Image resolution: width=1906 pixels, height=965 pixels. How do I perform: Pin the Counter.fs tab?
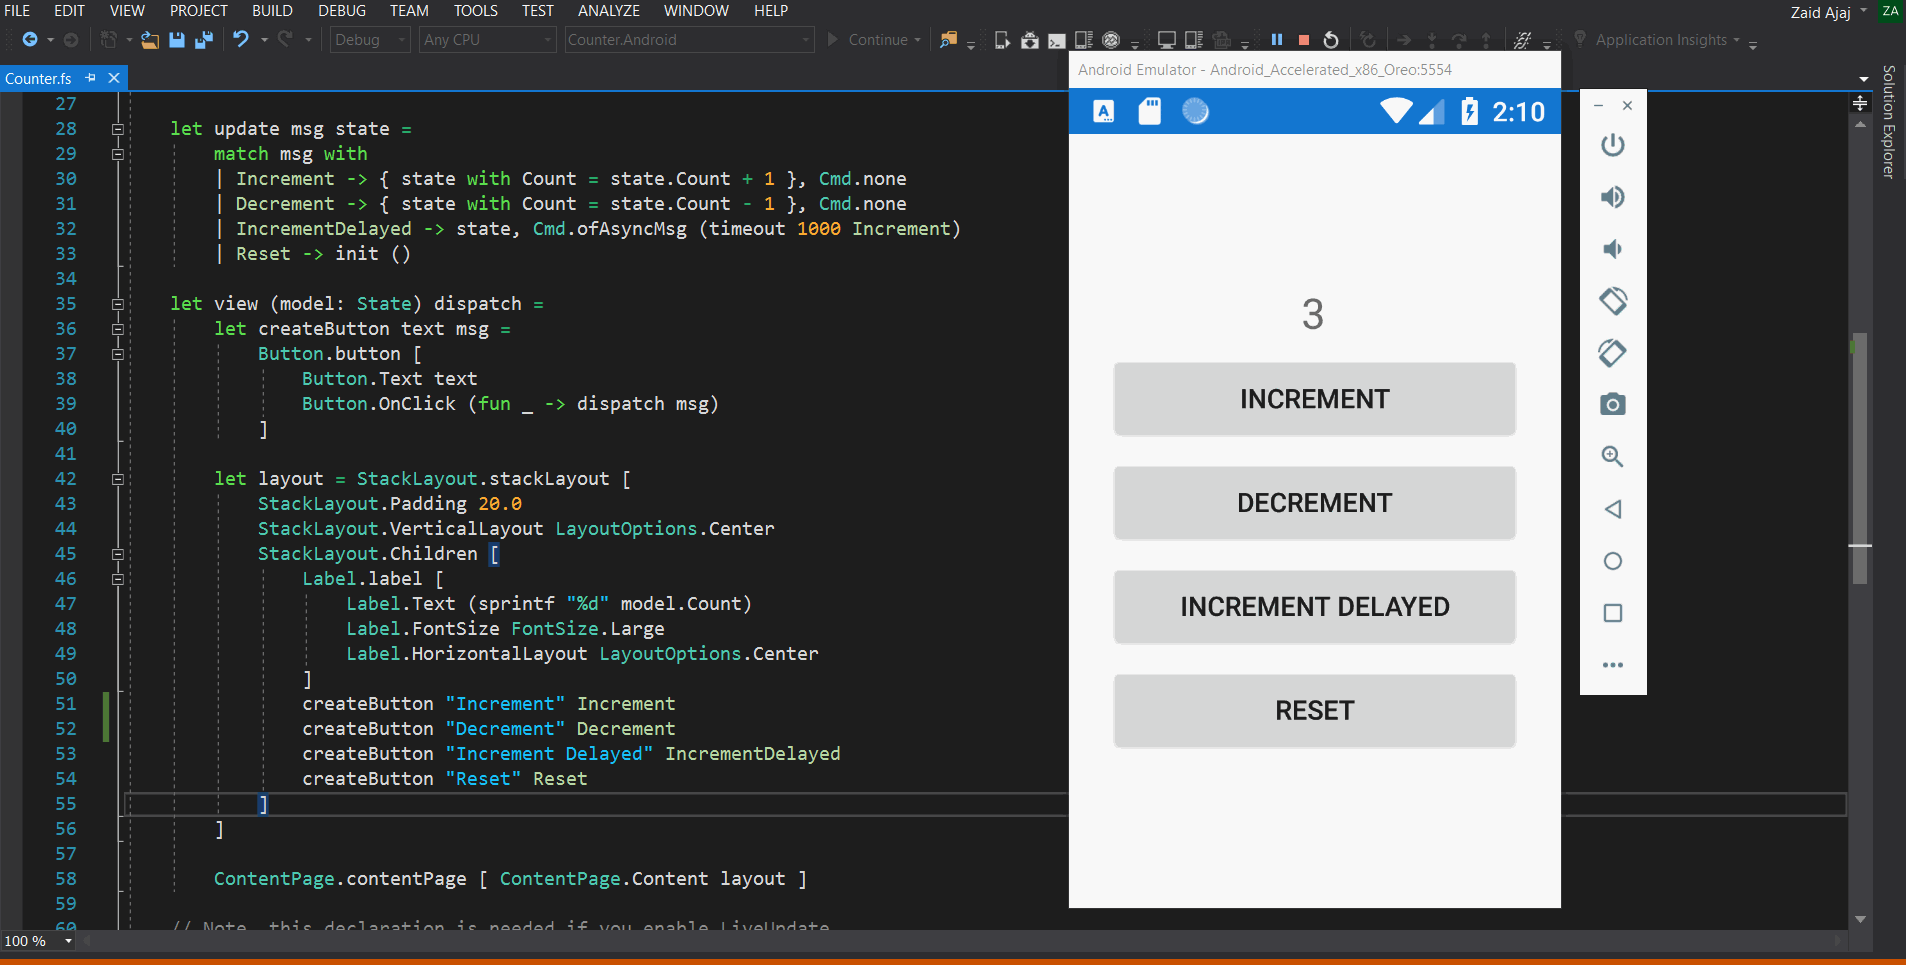pos(91,78)
